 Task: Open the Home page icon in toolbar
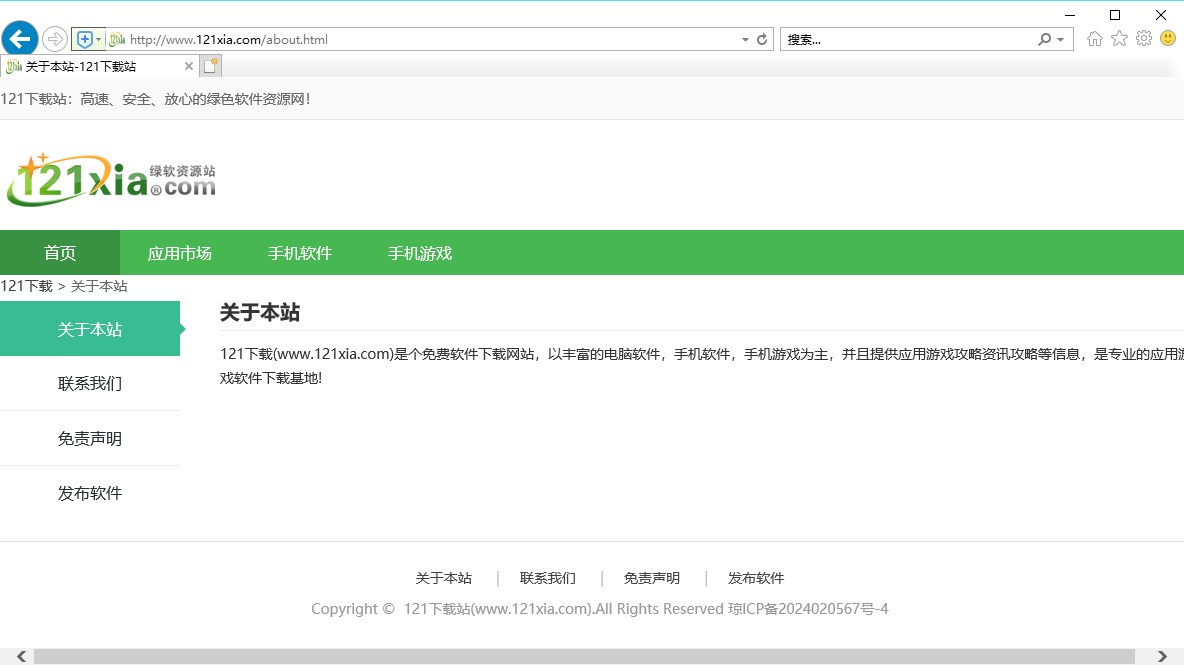[1095, 39]
